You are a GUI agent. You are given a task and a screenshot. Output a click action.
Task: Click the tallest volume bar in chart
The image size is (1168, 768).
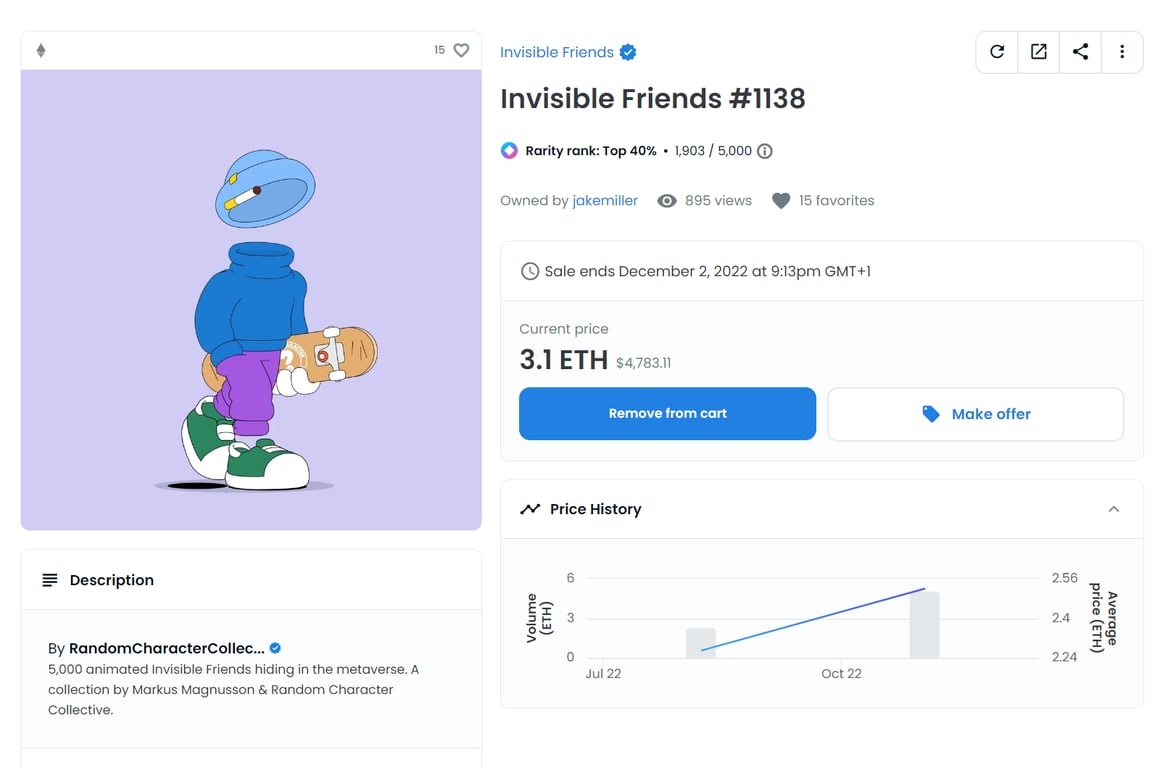pyautogui.click(x=924, y=625)
